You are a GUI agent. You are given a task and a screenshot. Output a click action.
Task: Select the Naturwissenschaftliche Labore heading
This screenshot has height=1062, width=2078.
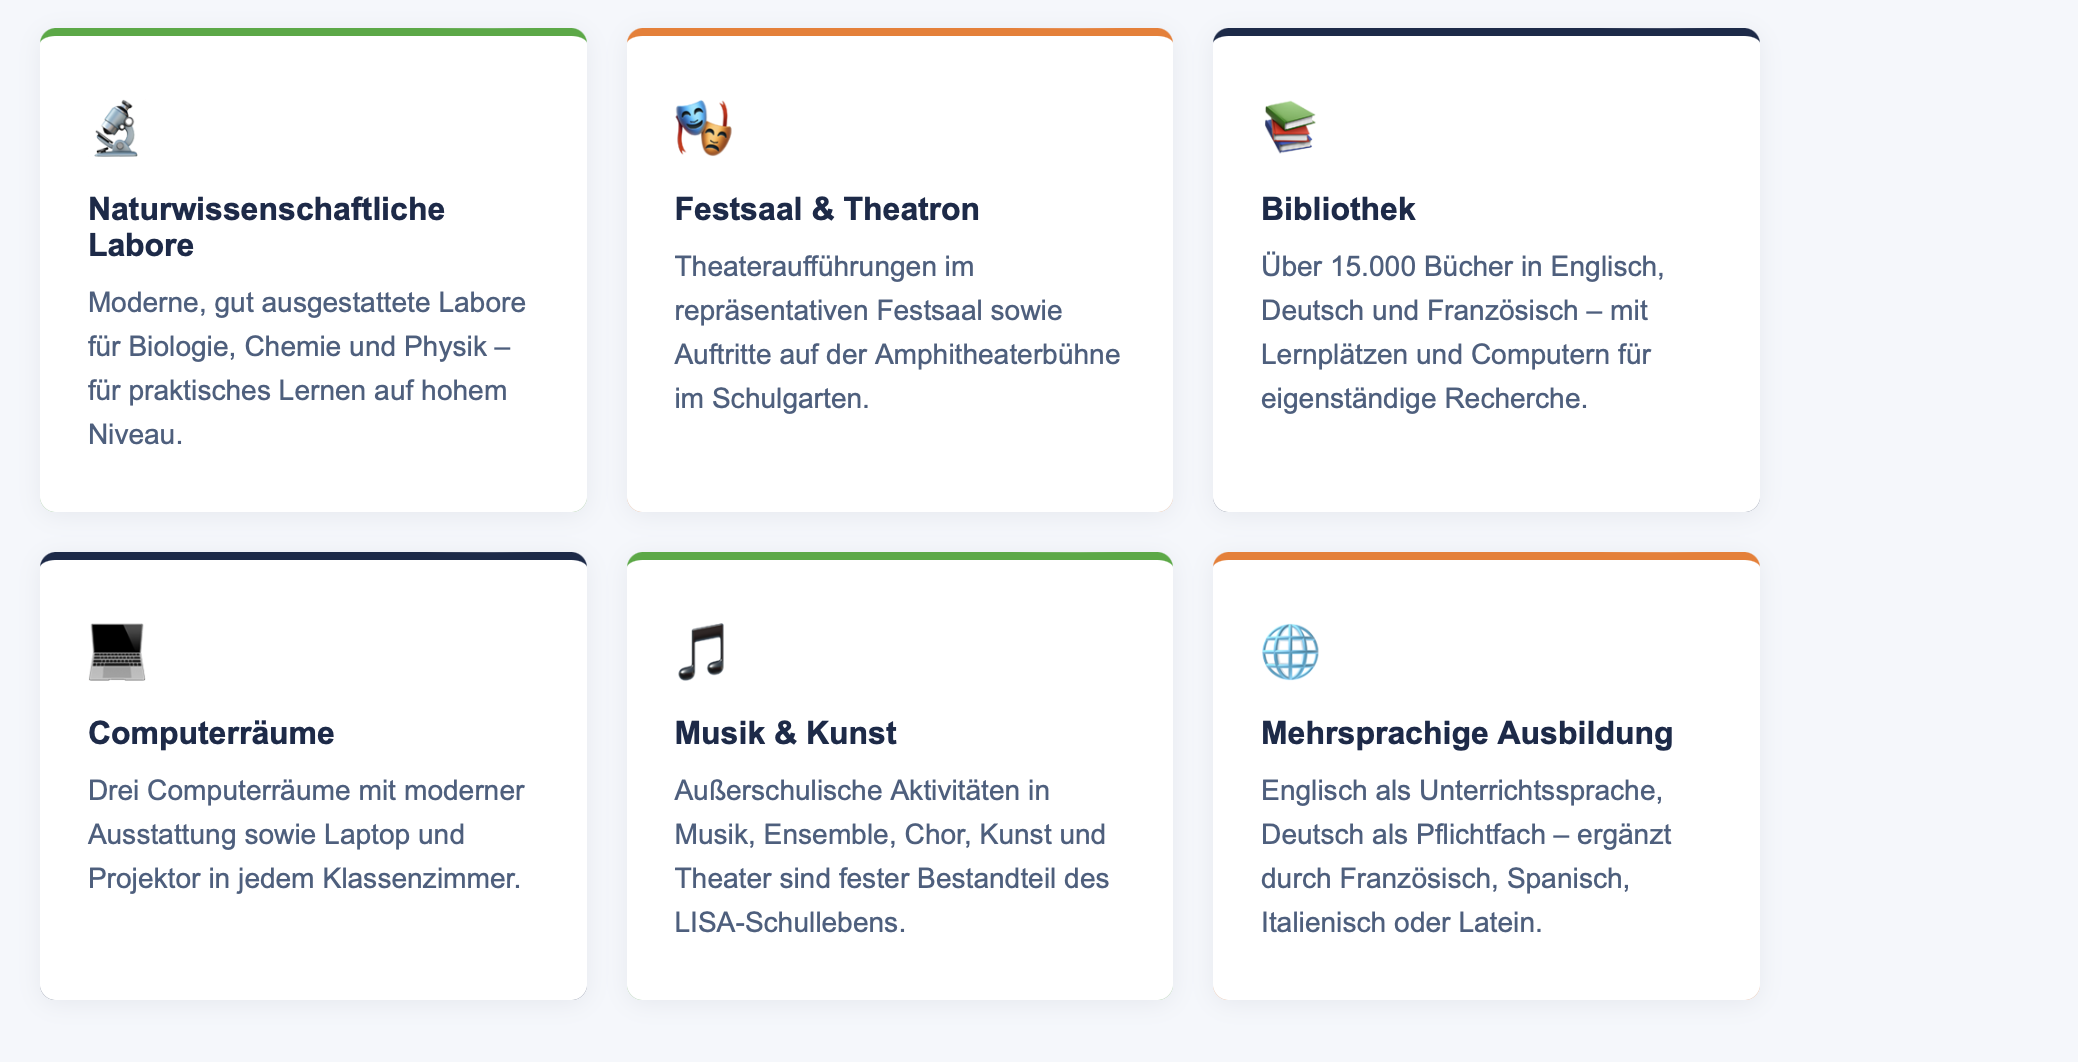266,227
